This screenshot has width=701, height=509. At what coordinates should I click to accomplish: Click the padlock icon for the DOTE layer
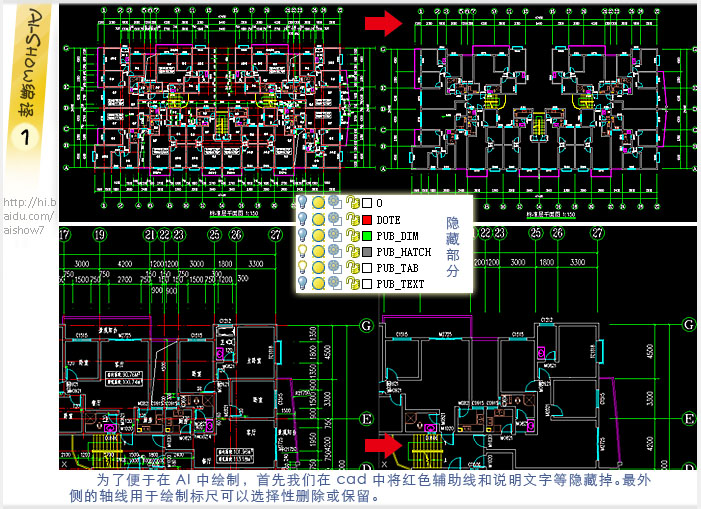pyautogui.click(x=353, y=219)
